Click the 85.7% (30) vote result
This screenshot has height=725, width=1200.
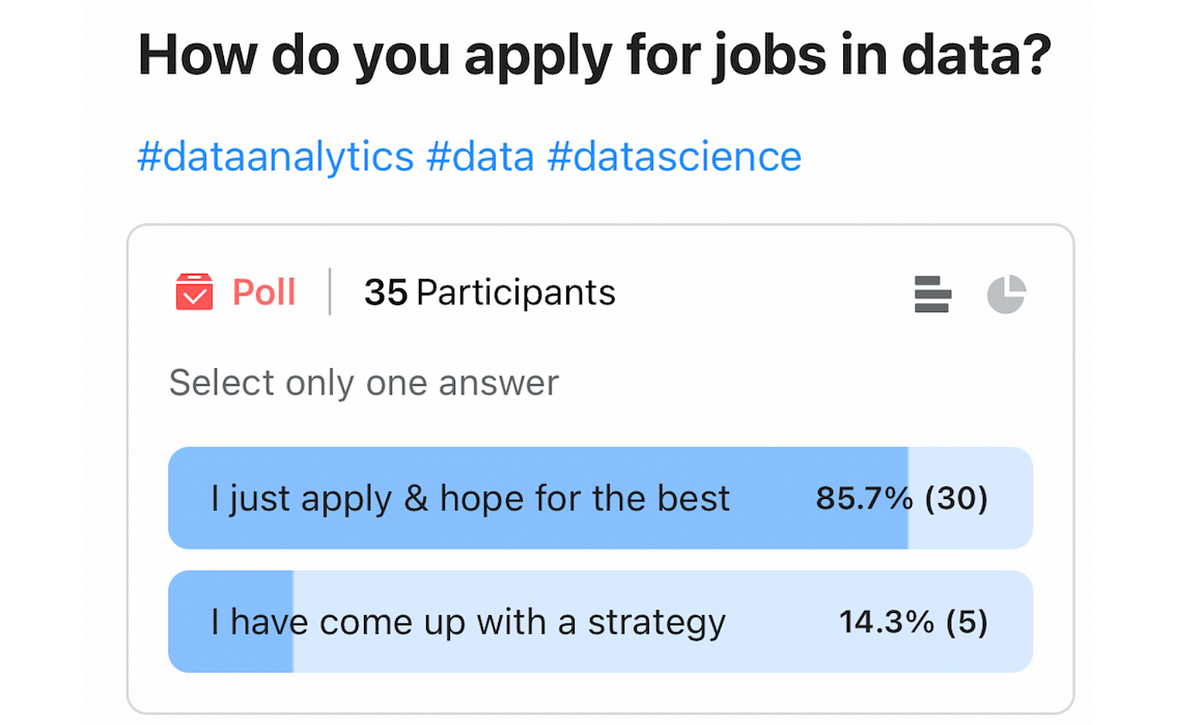(901, 498)
